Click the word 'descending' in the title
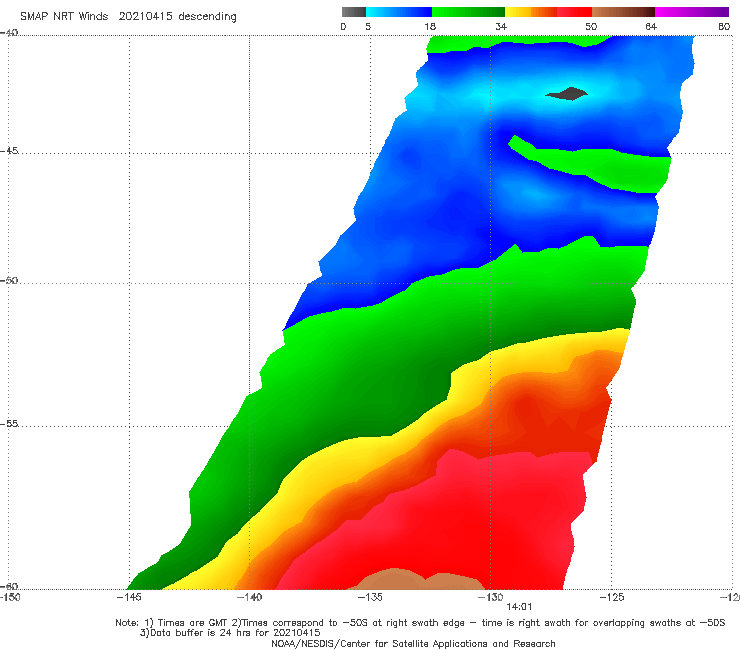Viewport: 740px width, 650px height. point(208,17)
